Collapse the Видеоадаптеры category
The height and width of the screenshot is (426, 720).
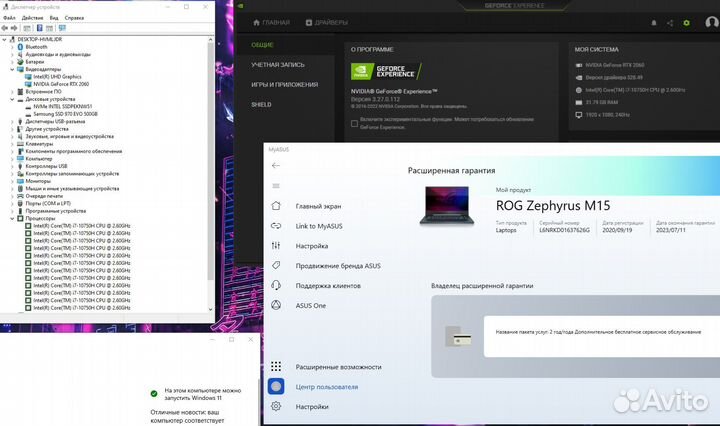[x=12, y=69]
